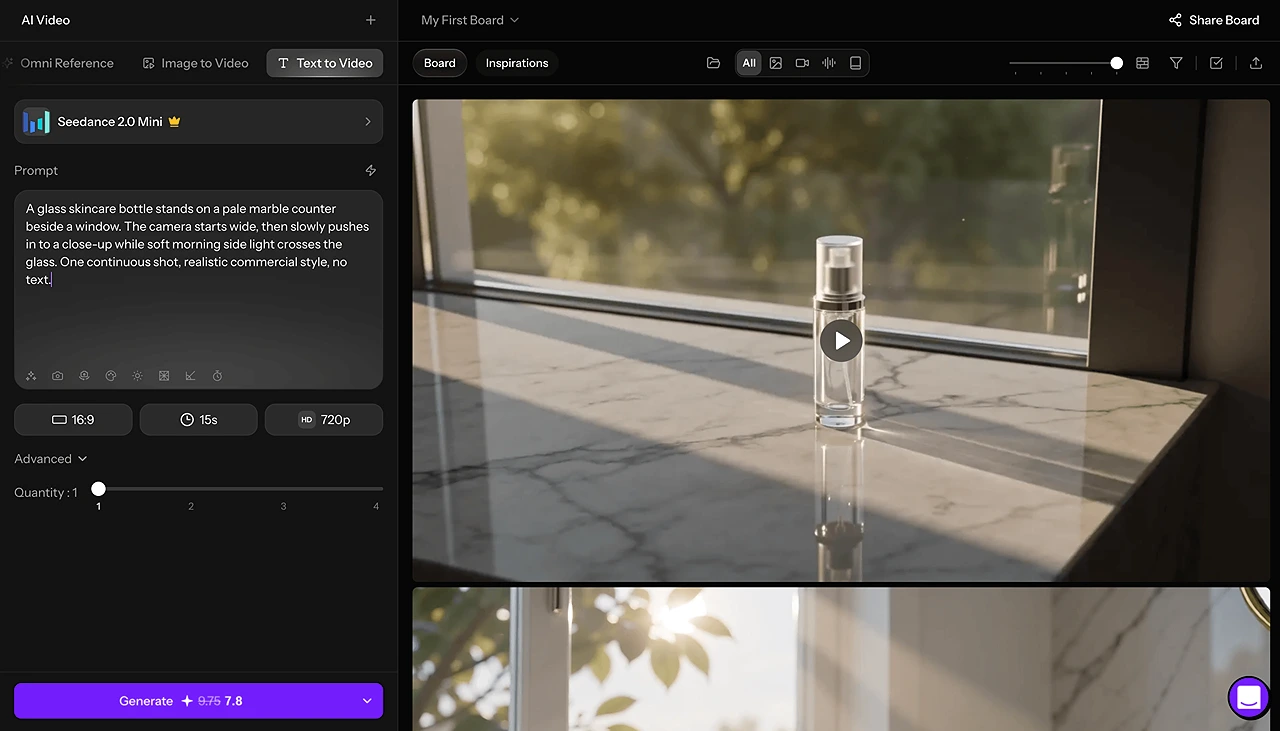Click quantity tick label 3
The width and height of the screenshot is (1280, 731).
(283, 507)
